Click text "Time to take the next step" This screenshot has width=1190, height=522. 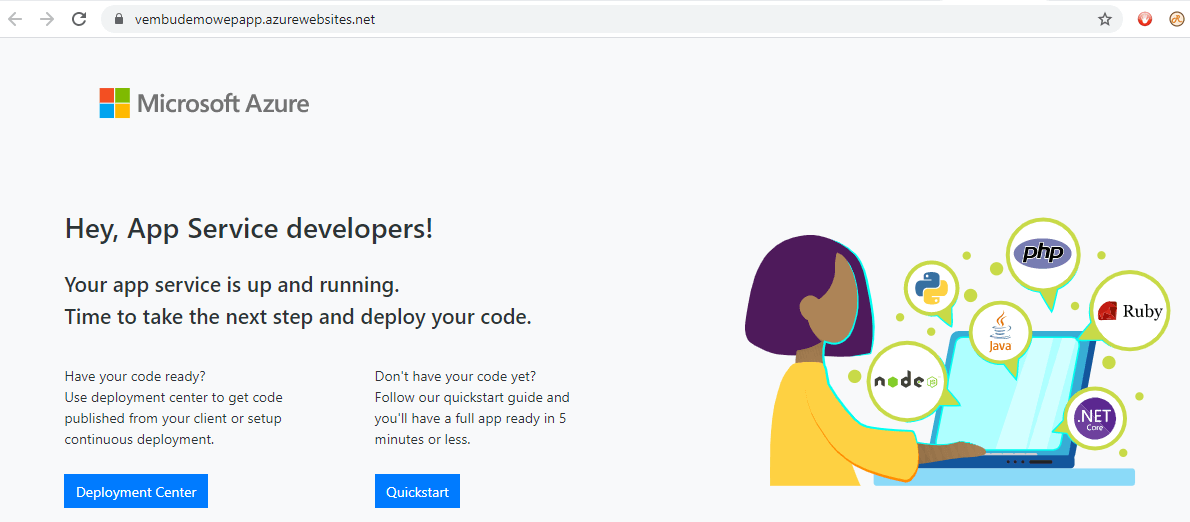189,317
